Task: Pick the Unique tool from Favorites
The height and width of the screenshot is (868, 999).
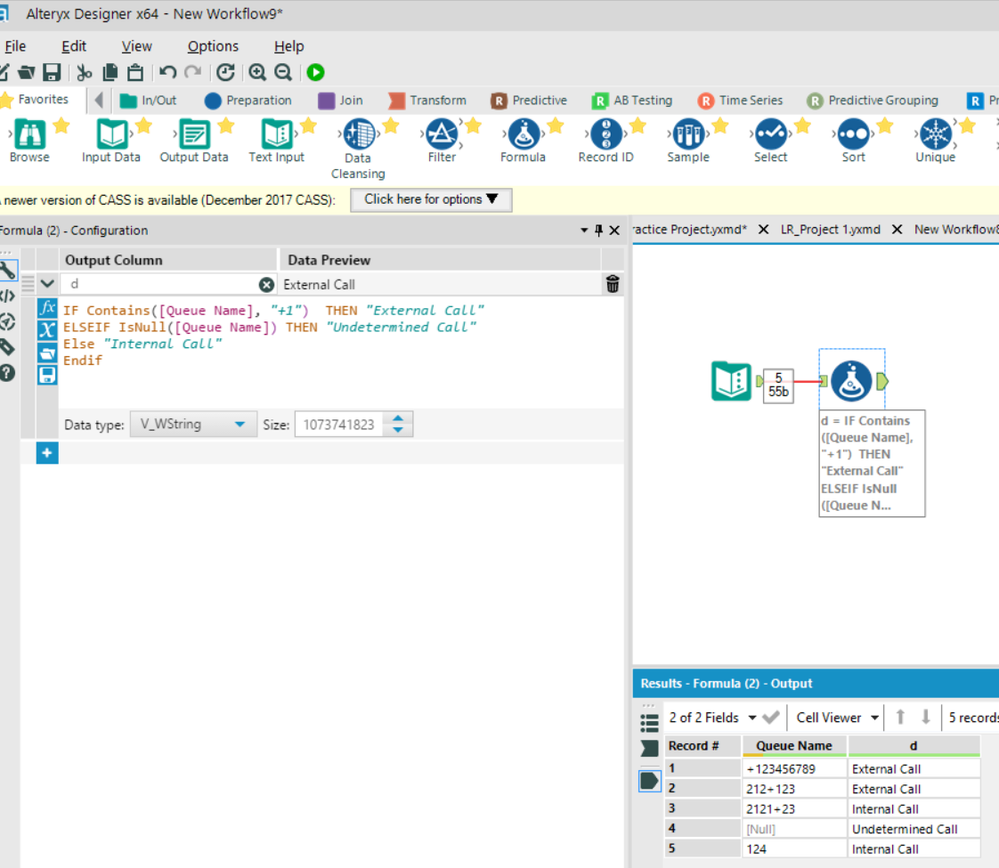Action: tap(935, 135)
